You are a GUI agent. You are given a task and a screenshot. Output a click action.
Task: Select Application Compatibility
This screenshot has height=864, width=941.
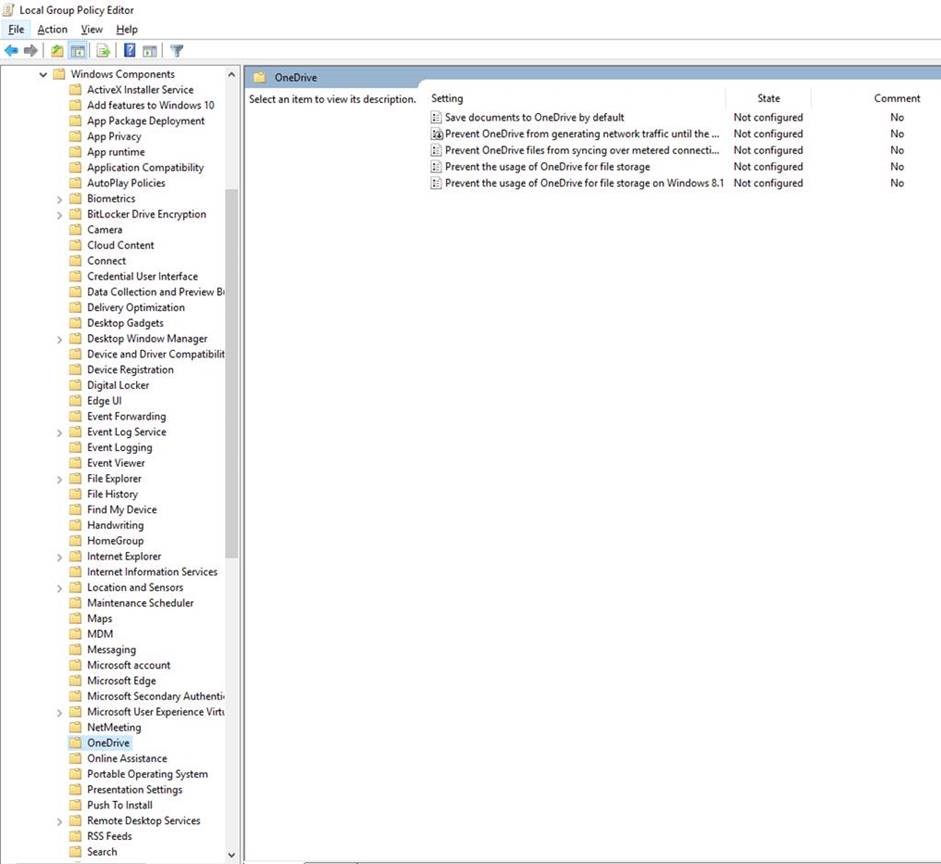pyautogui.click(x=145, y=167)
